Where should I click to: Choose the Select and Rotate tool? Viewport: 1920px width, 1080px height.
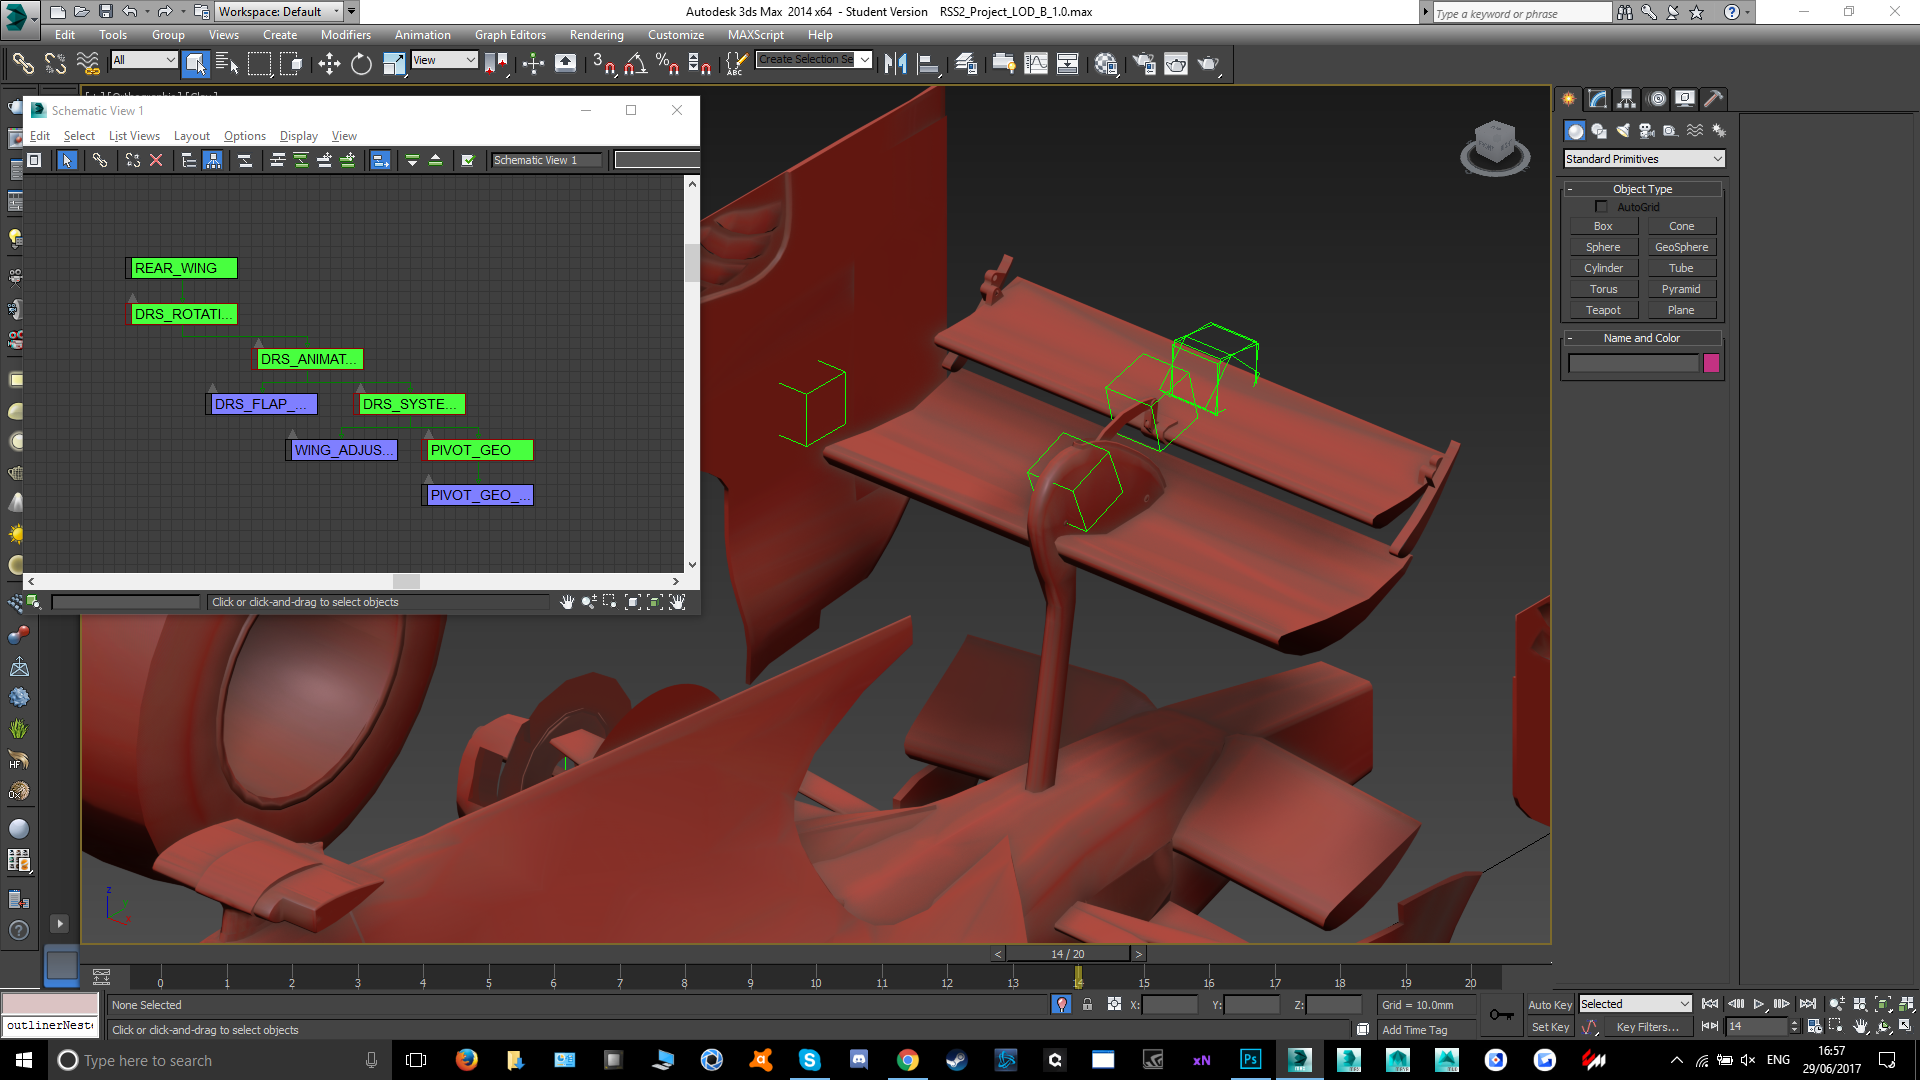361,64
